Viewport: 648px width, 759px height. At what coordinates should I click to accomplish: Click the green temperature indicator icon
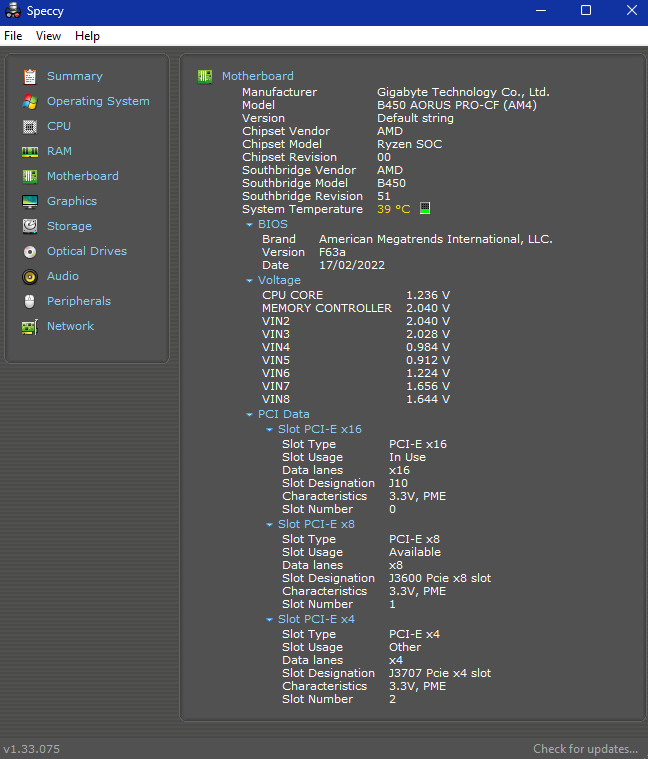pyautogui.click(x=424, y=208)
